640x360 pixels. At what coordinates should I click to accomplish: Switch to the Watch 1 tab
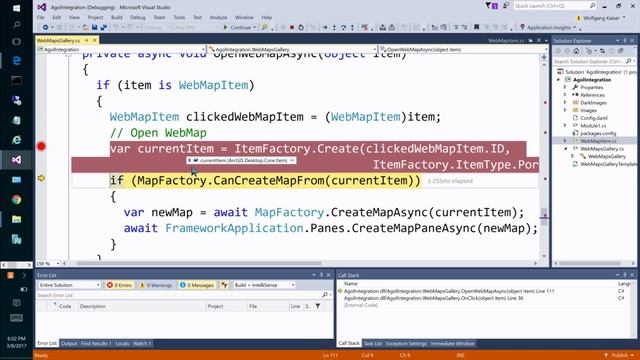tap(142, 344)
